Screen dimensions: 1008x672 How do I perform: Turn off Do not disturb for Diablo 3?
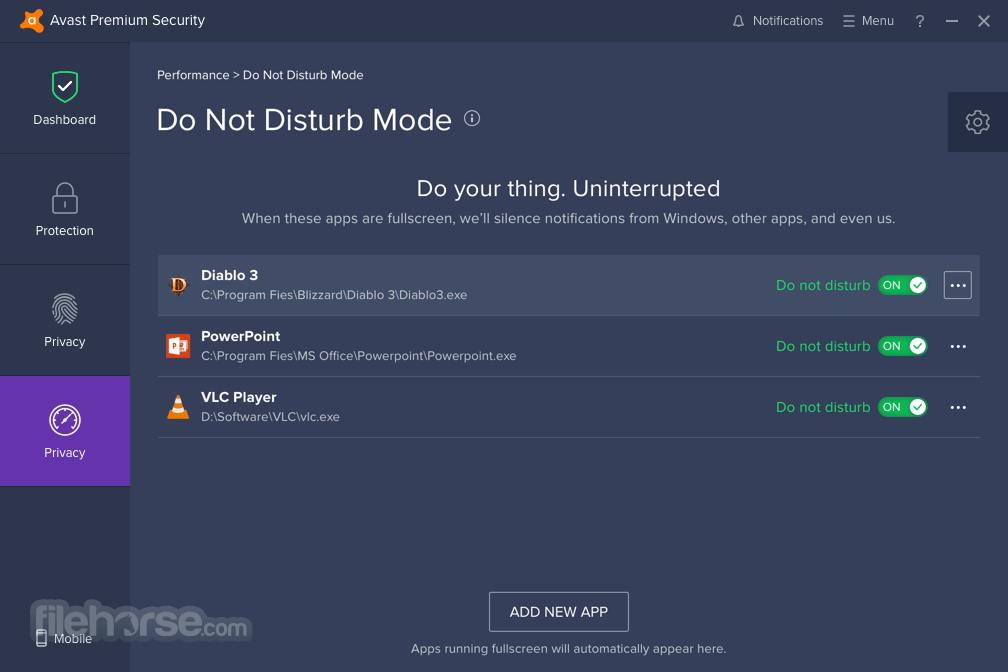[x=903, y=286]
